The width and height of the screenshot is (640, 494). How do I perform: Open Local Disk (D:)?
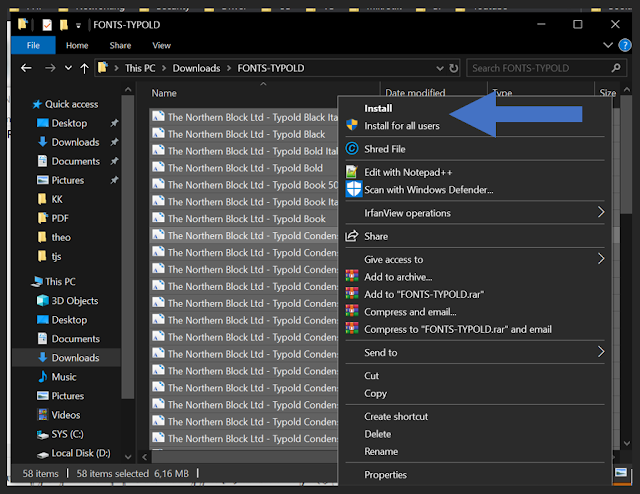(x=81, y=453)
